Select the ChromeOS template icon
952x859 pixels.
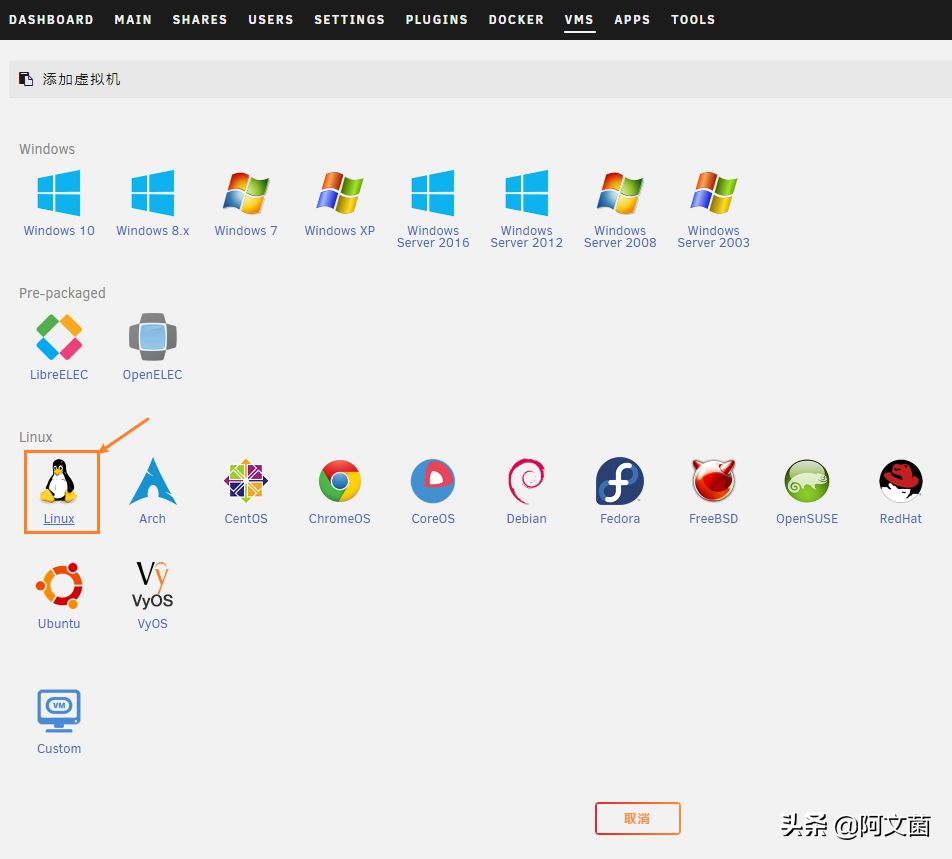(x=339, y=481)
